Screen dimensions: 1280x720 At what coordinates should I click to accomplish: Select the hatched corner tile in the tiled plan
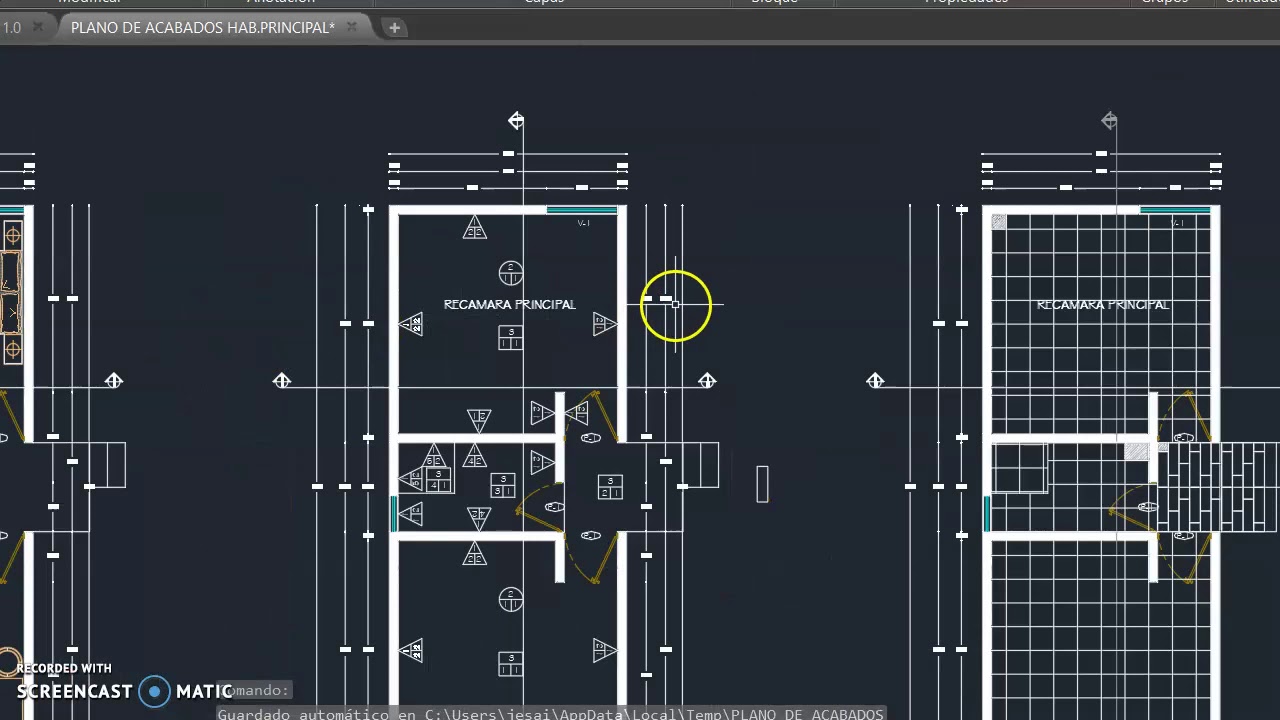point(999,221)
